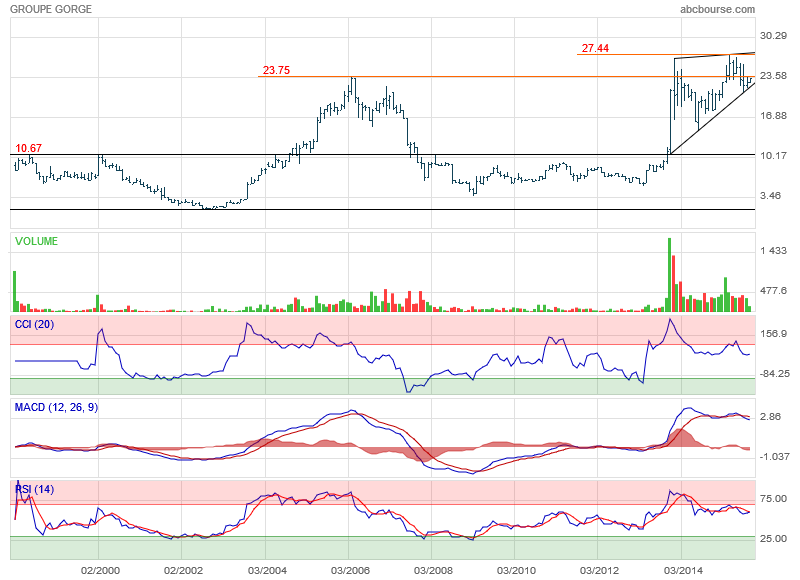Screen dimensions: 800x580
Task: Click the GROUPE GORGE chart title
Action: click(x=51, y=9)
